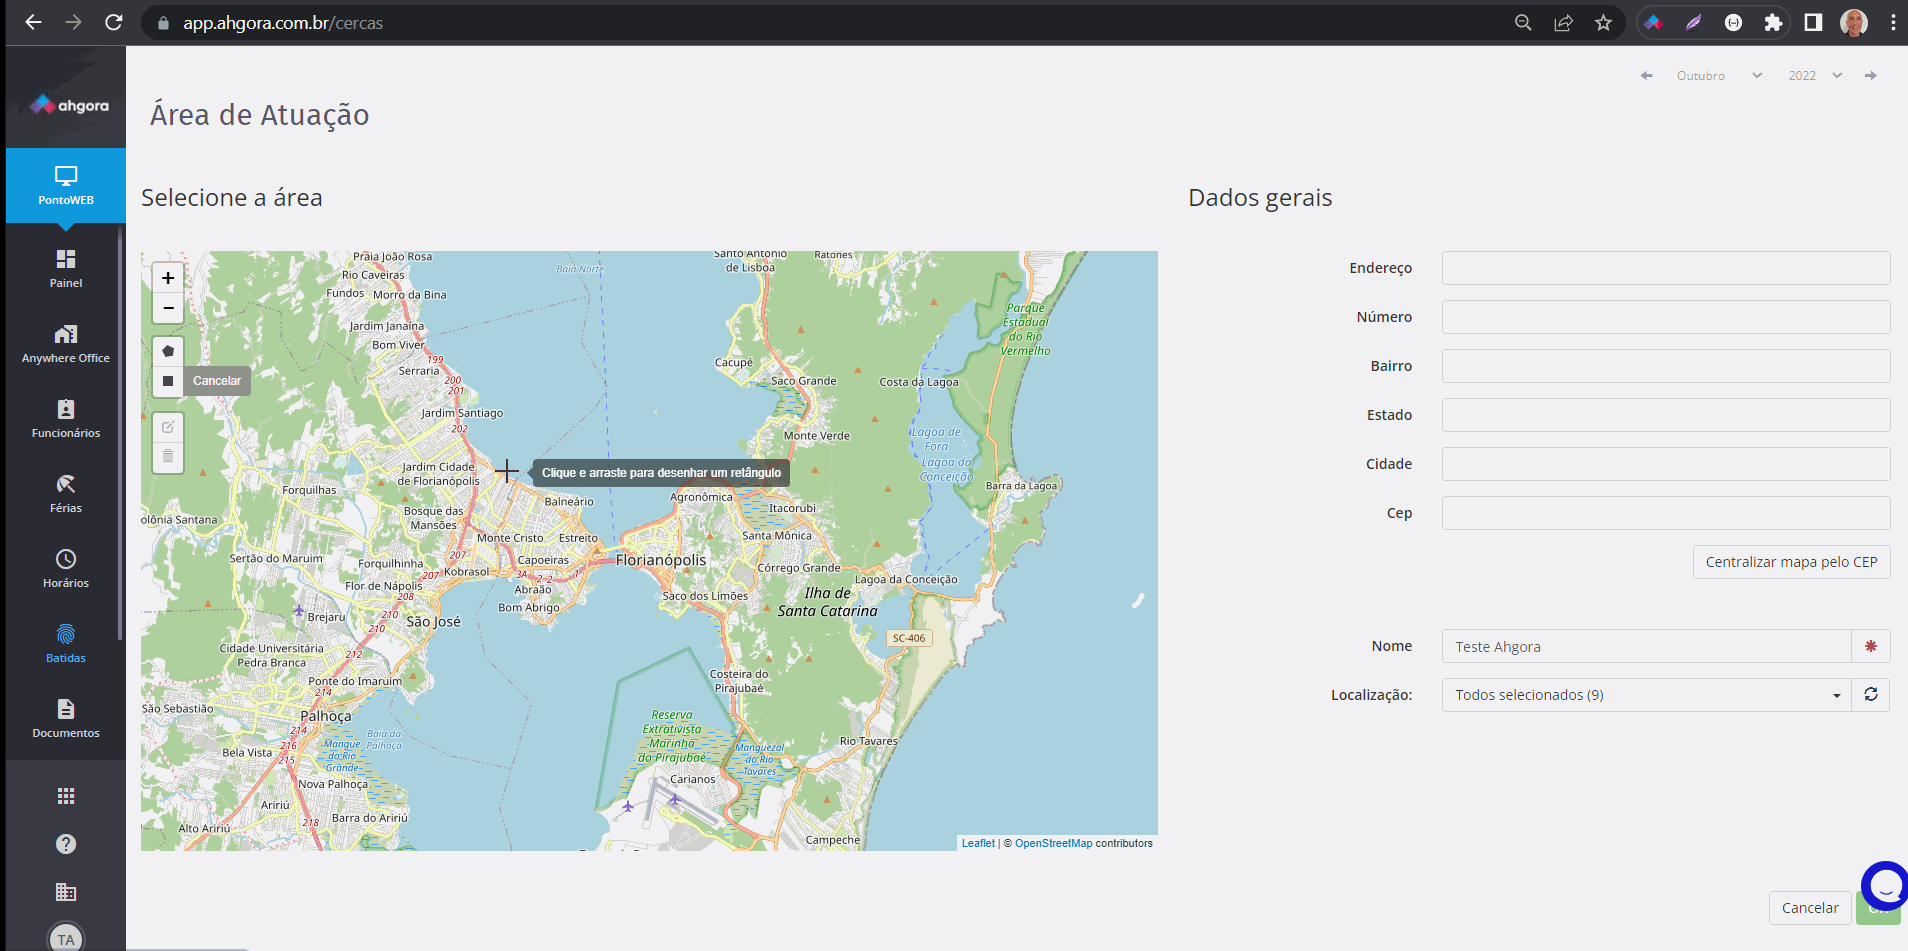Open the OpenStreetMap link
The image size is (1908, 951).
1053,843
